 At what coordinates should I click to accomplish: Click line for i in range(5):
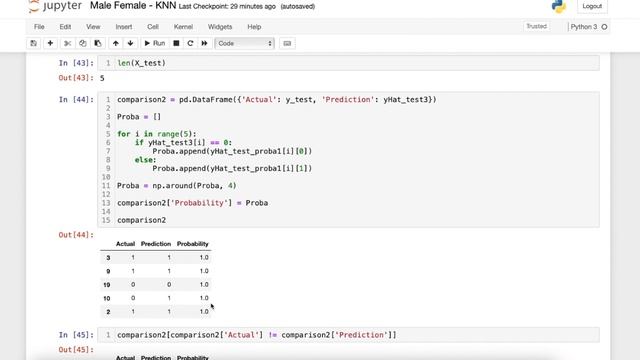pyautogui.click(x=157, y=134)
